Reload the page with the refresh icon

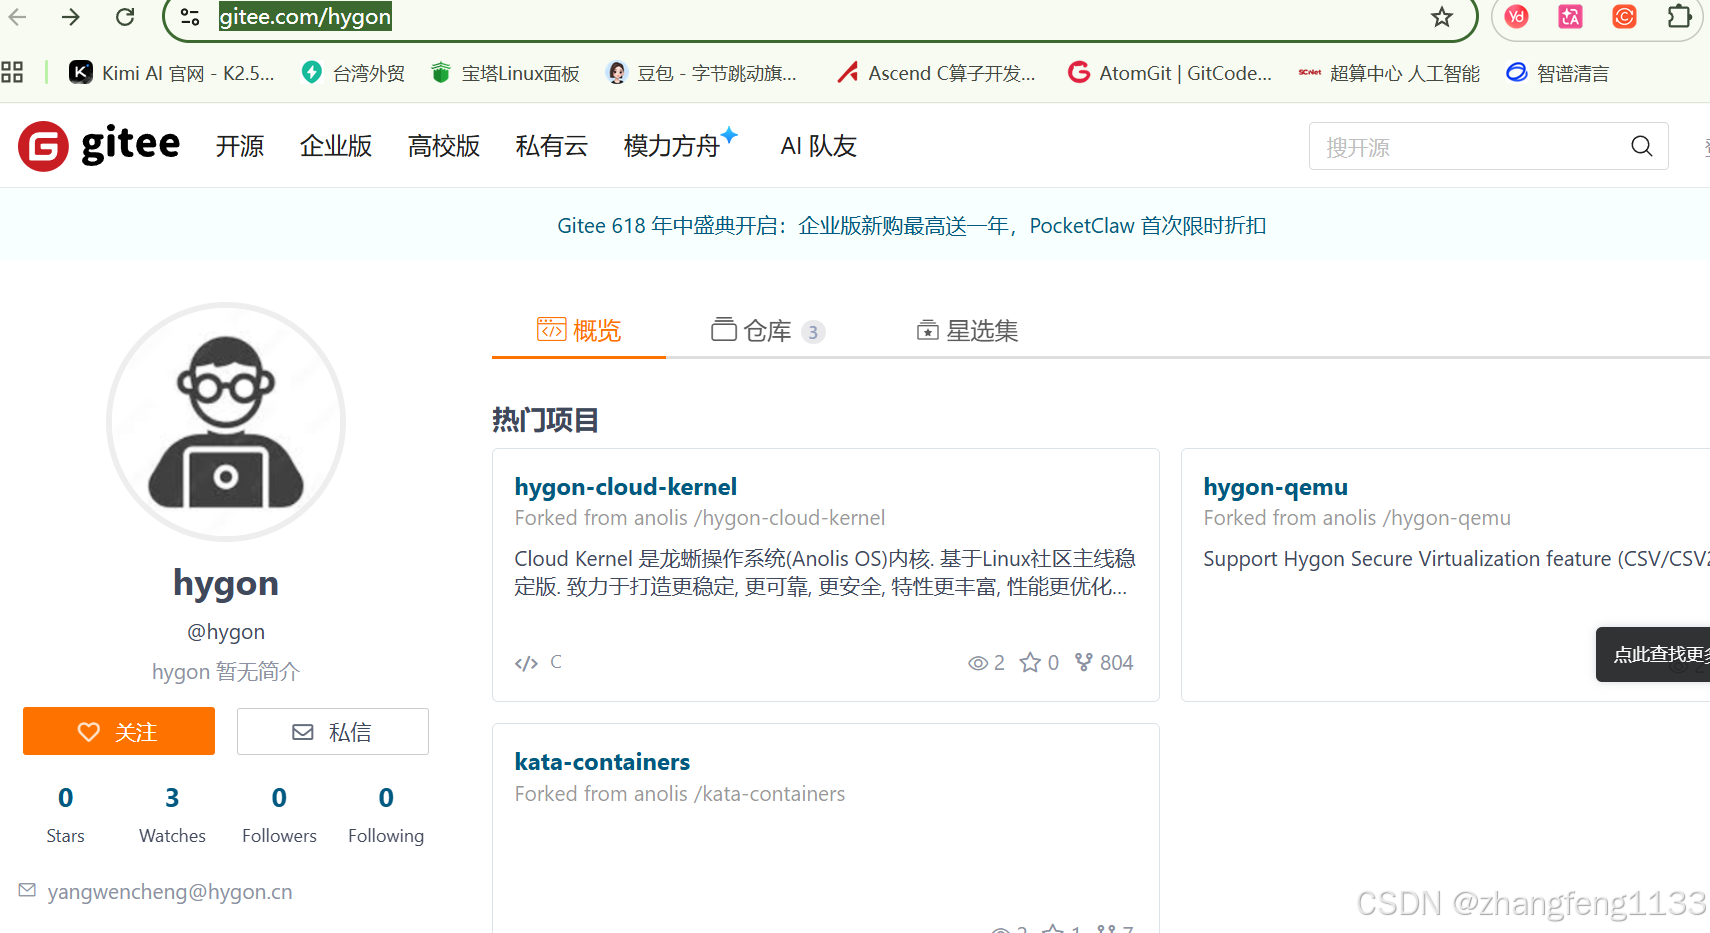125,17
